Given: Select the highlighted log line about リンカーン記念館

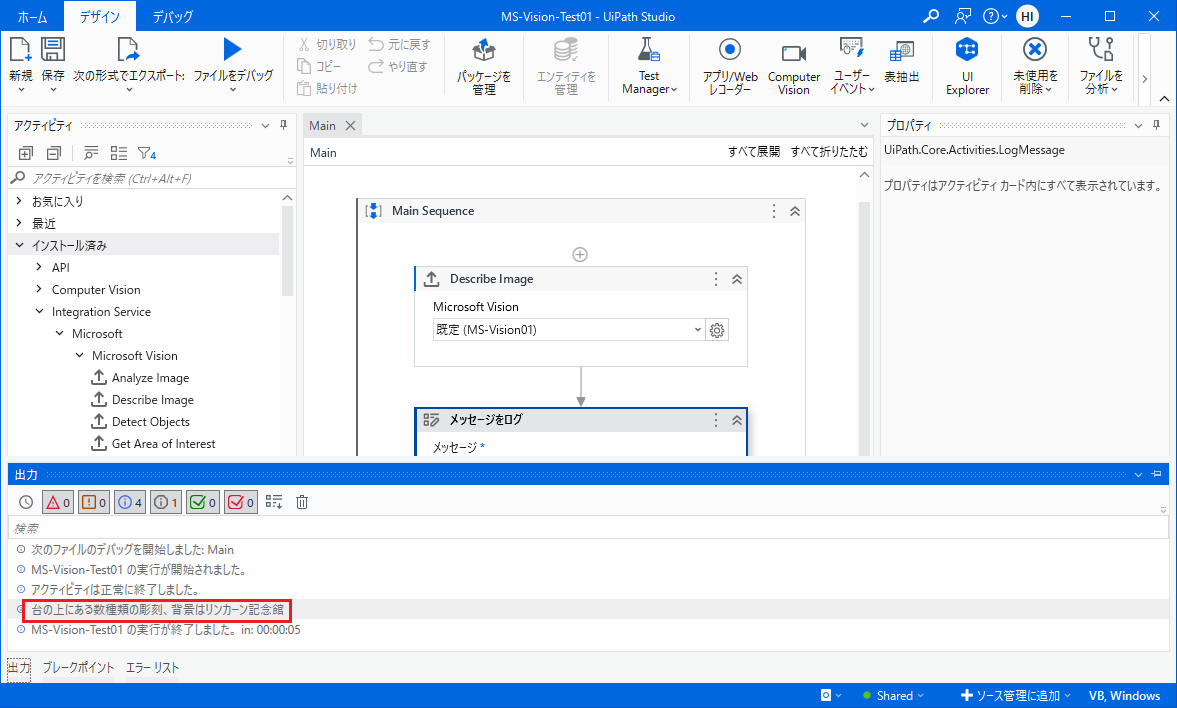Looking at the screenshot, I should pyautogui.click(x=158, y=610).
